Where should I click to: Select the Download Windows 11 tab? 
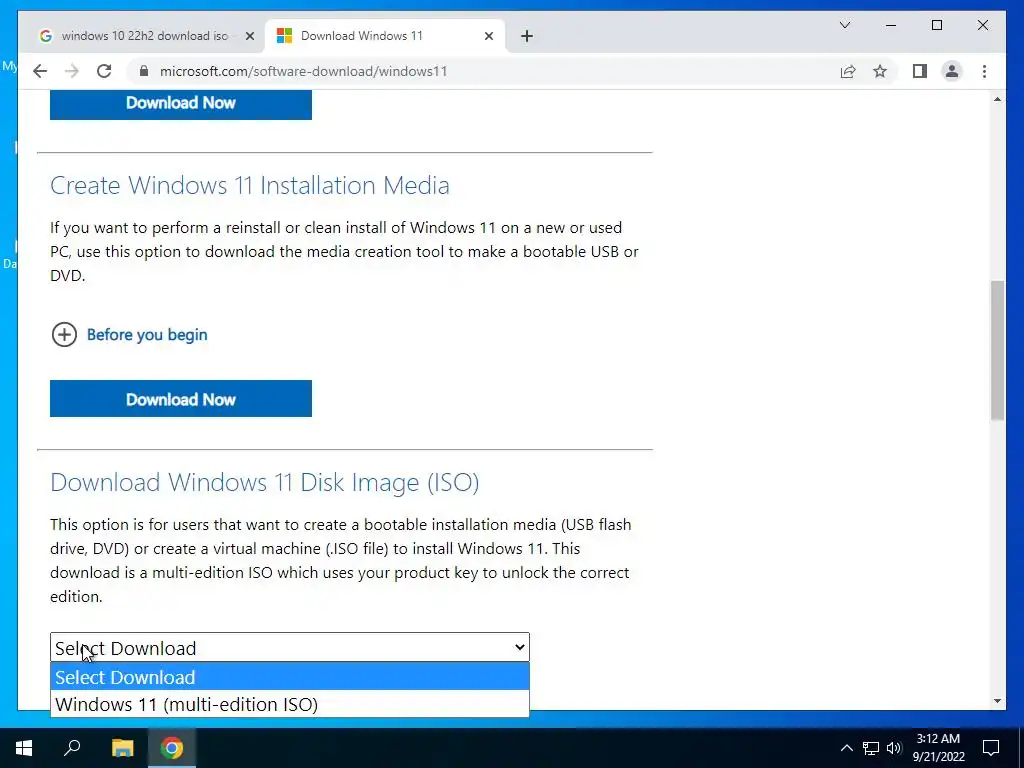[385, 36]
